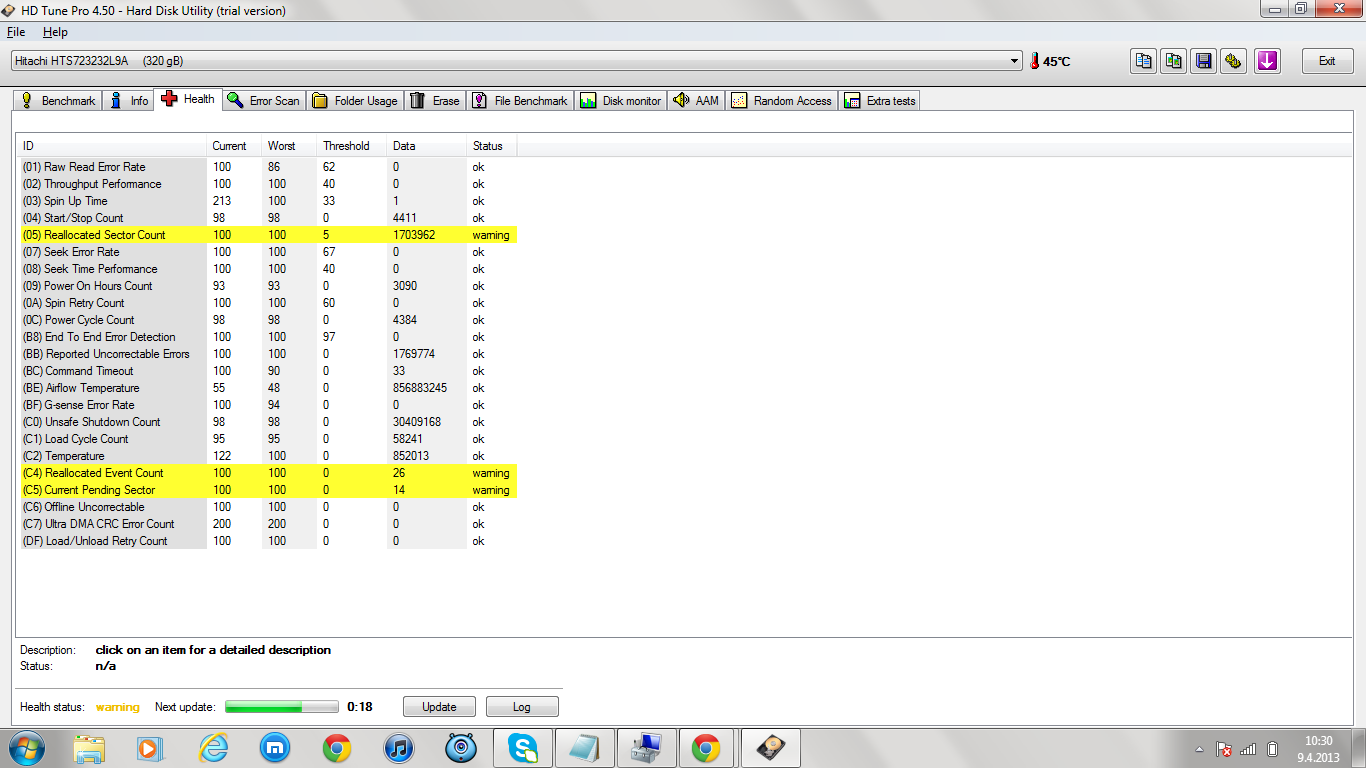
Task: Click the data value 1703962
Action: pos(414,235)
